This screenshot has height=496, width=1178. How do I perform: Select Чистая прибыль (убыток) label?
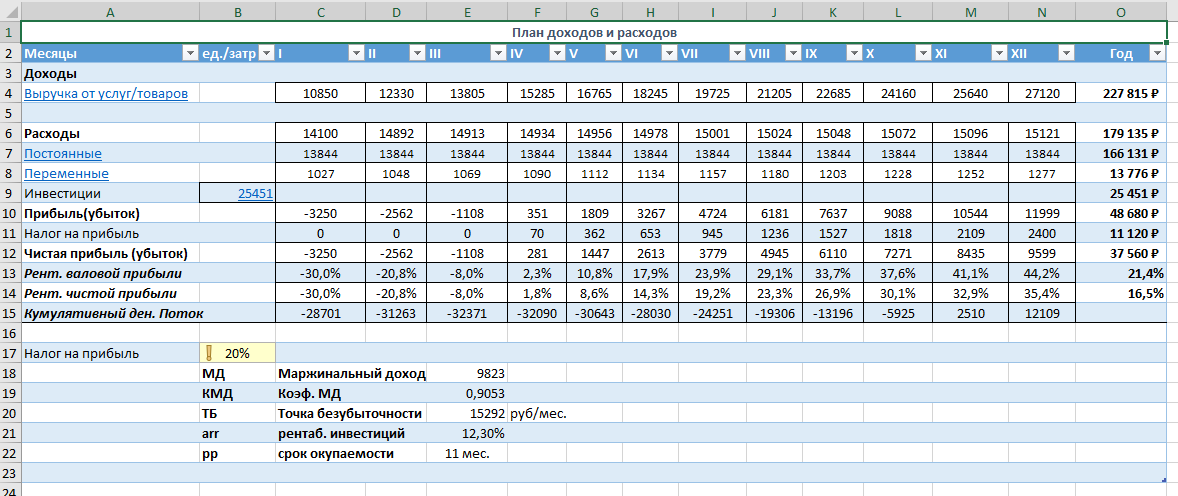point(110,253)
